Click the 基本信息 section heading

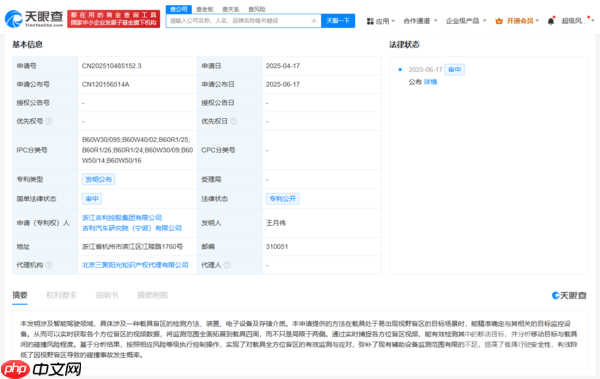tap(28, 44)
